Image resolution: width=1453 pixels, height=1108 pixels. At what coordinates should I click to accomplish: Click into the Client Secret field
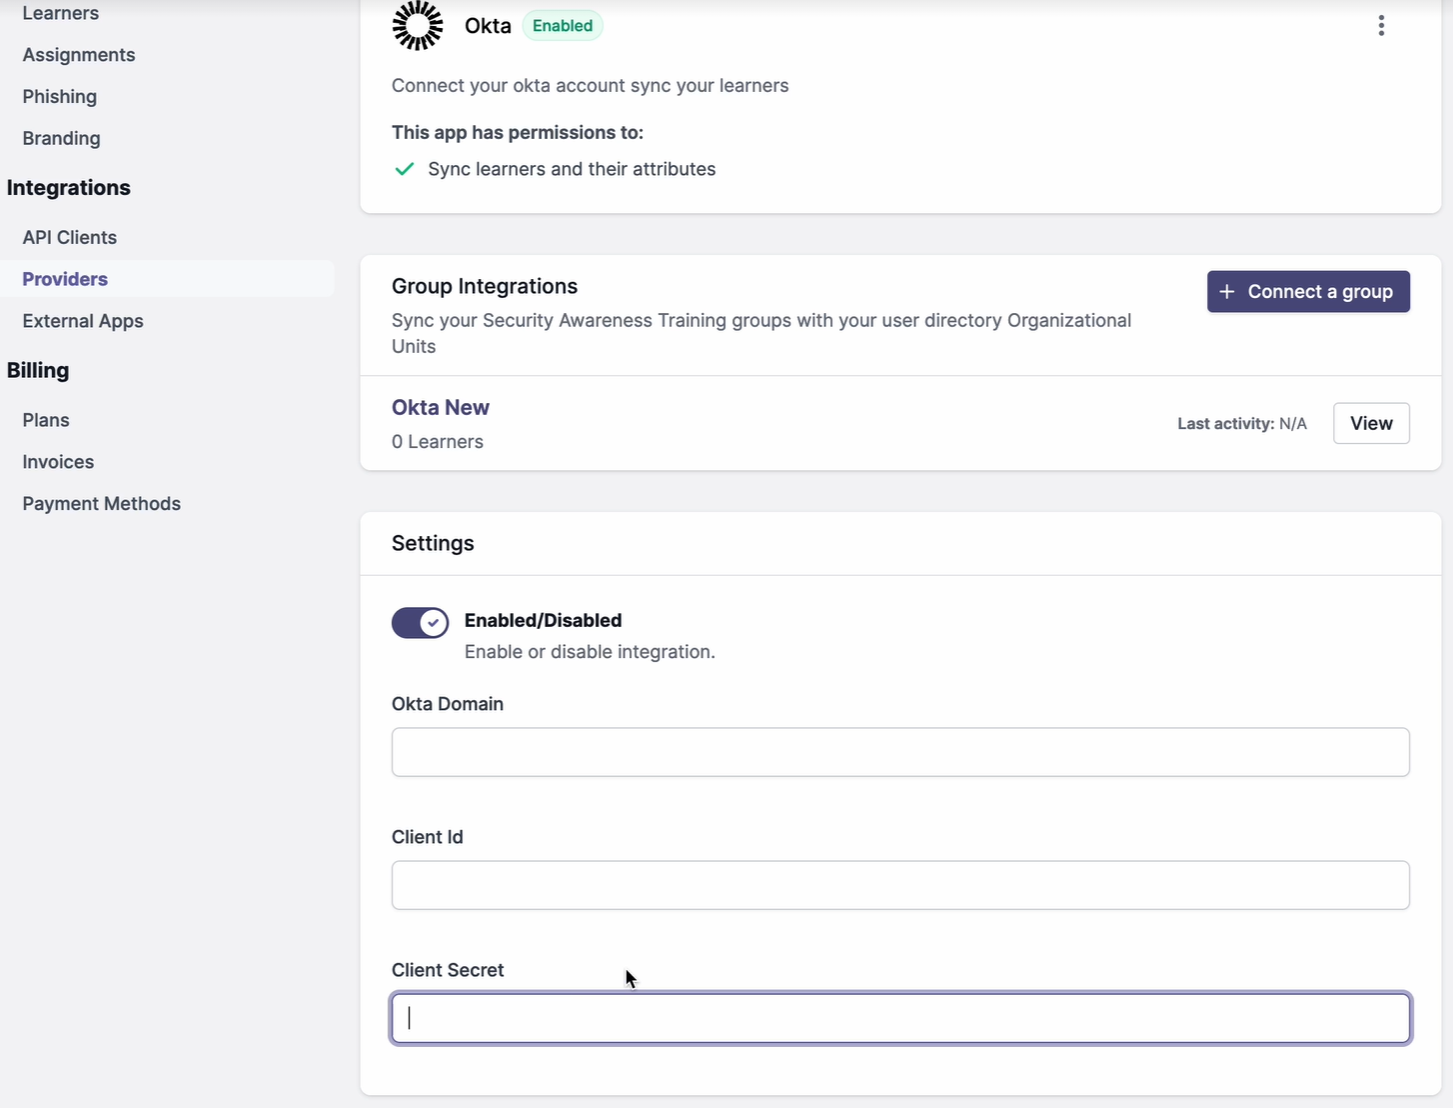tap(900, 1018)
